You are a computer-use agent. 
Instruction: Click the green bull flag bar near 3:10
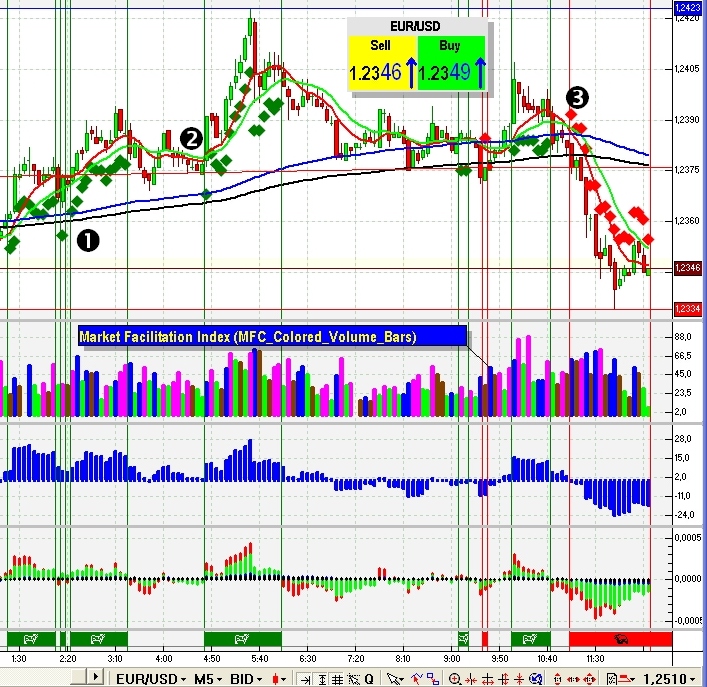click(x=99, y=639)
